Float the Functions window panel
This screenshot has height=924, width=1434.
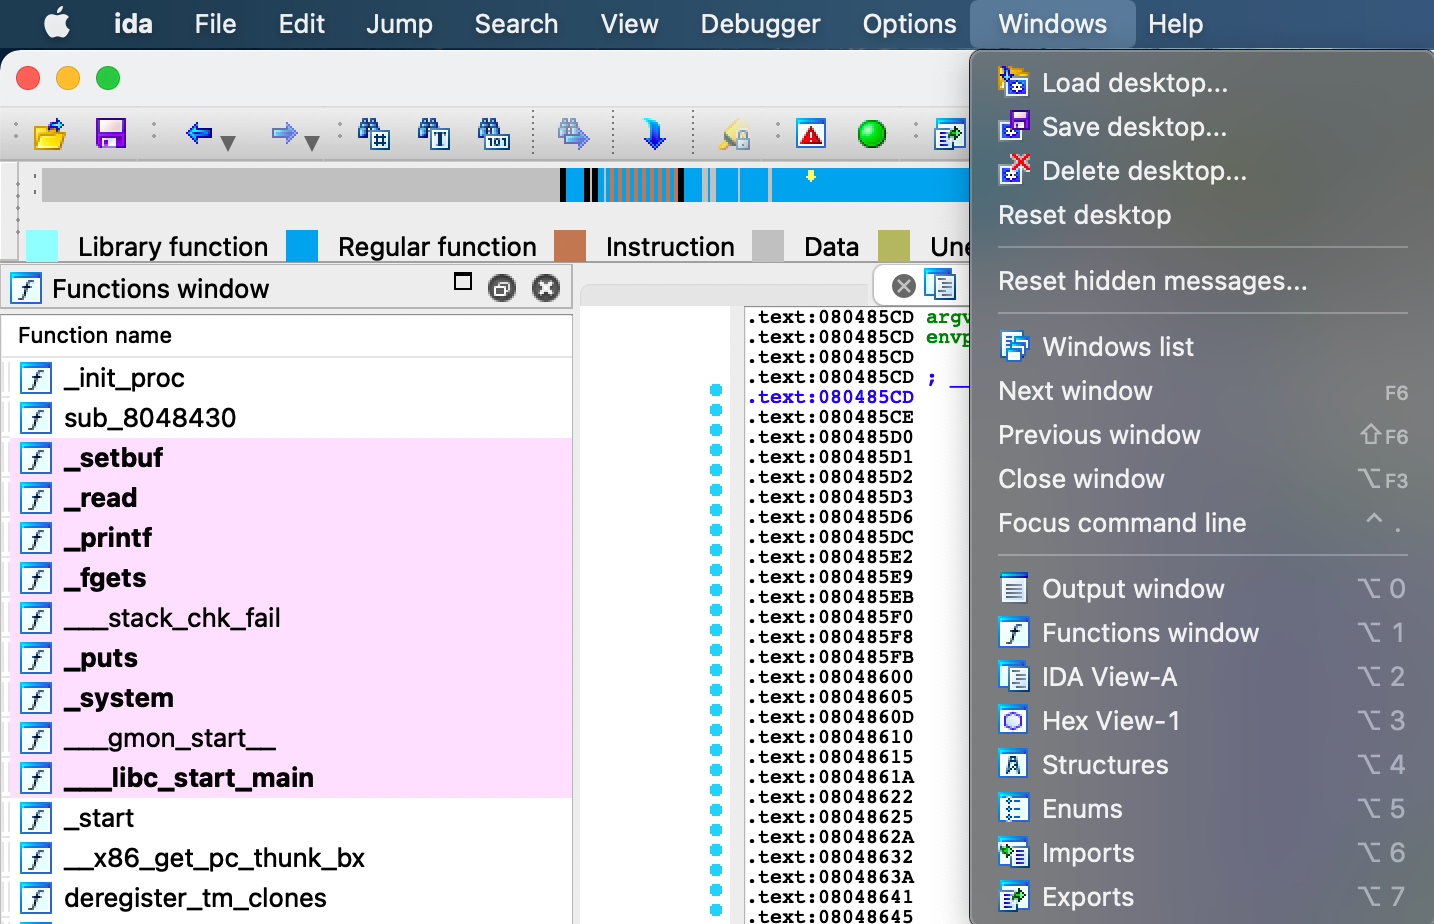[x=502, y=288]
